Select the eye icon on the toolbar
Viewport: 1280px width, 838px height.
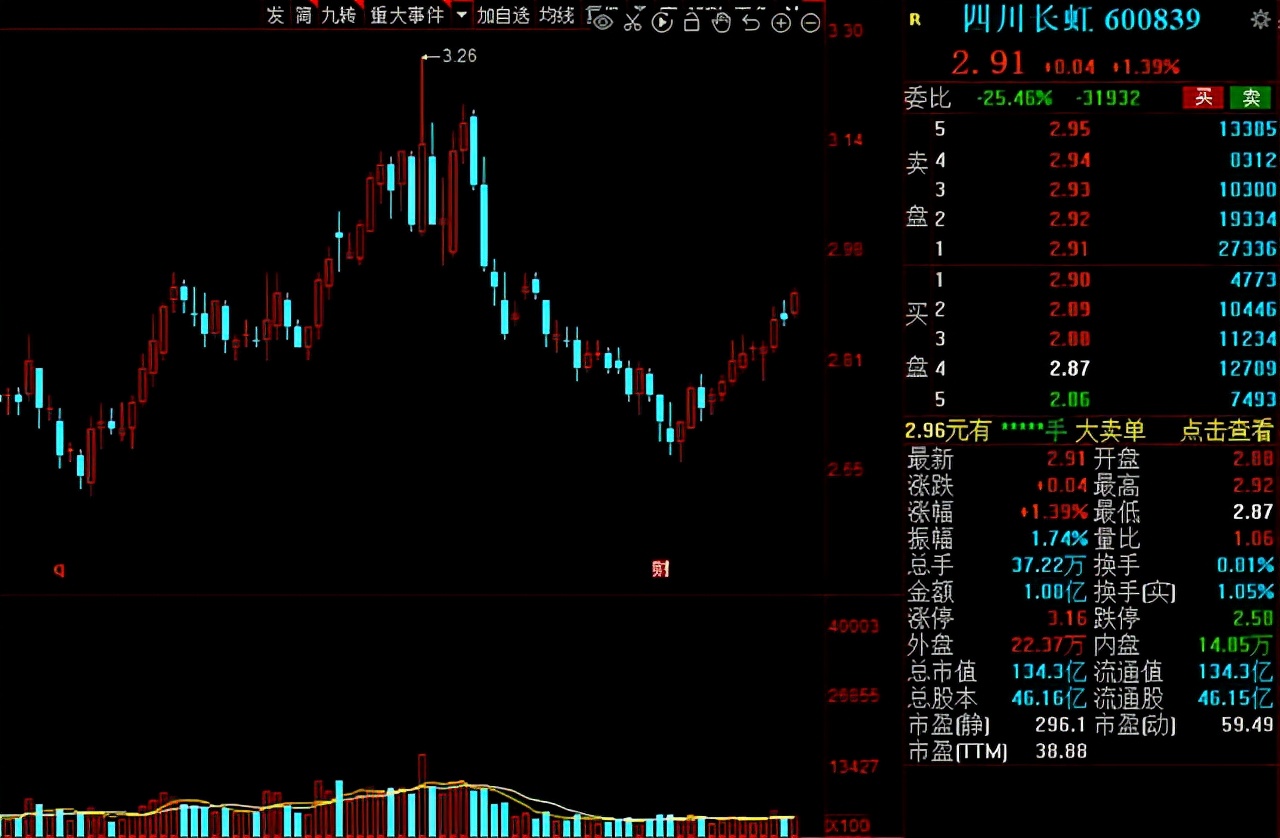tap(602, 20)
